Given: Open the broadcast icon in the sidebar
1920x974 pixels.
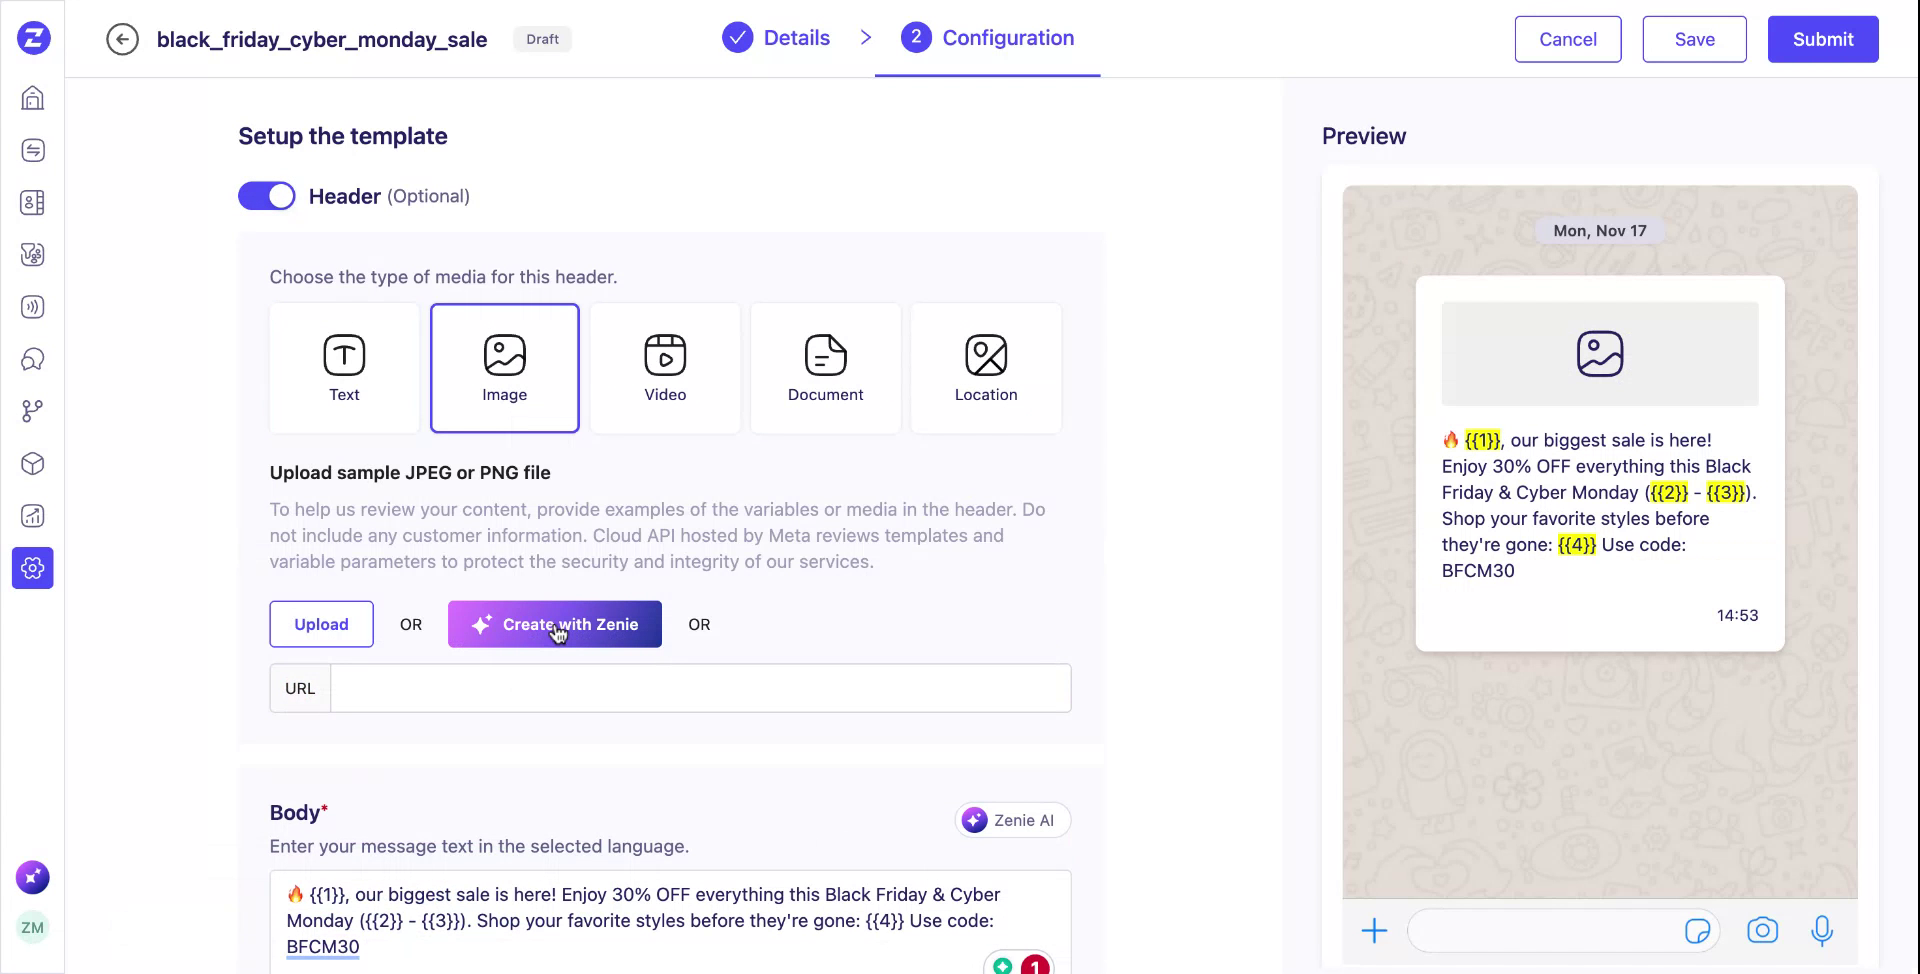Looking at the screenshot, I should [32, 307].
